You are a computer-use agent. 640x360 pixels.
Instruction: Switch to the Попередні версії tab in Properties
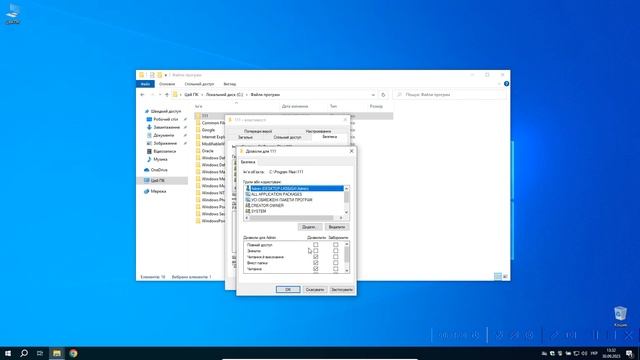click(x=258, y=131)
